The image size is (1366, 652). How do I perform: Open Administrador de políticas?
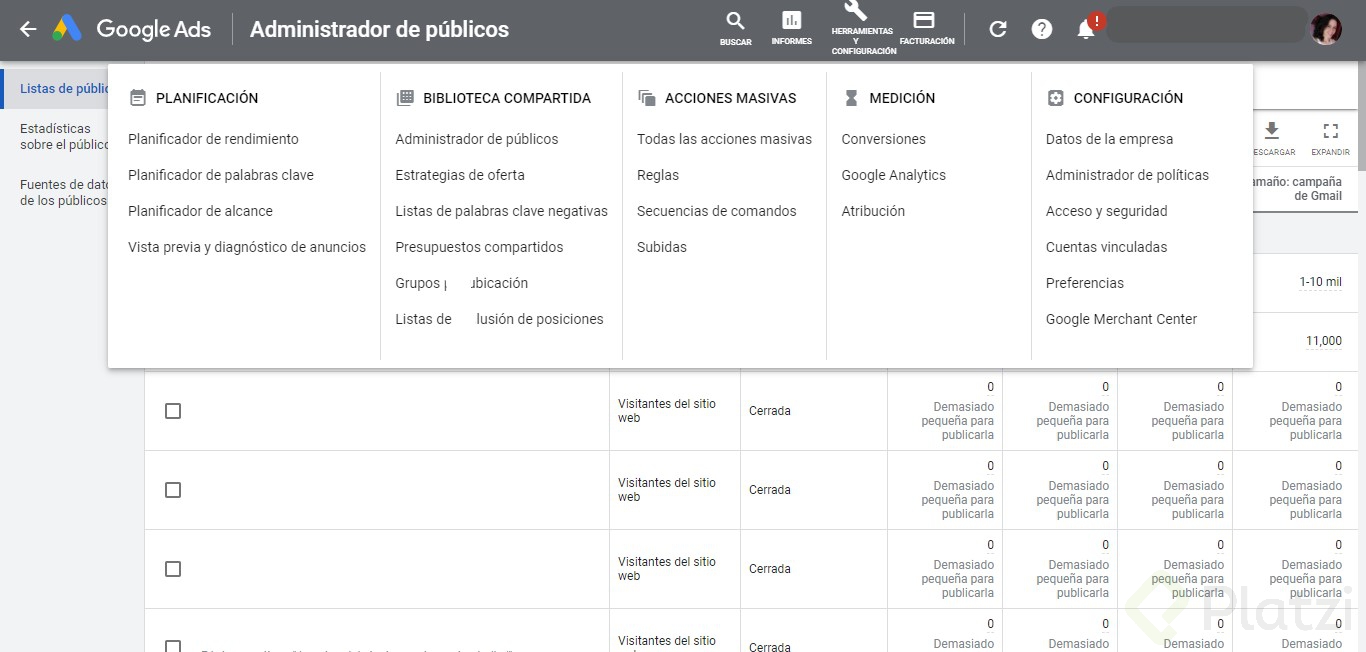1127,175
